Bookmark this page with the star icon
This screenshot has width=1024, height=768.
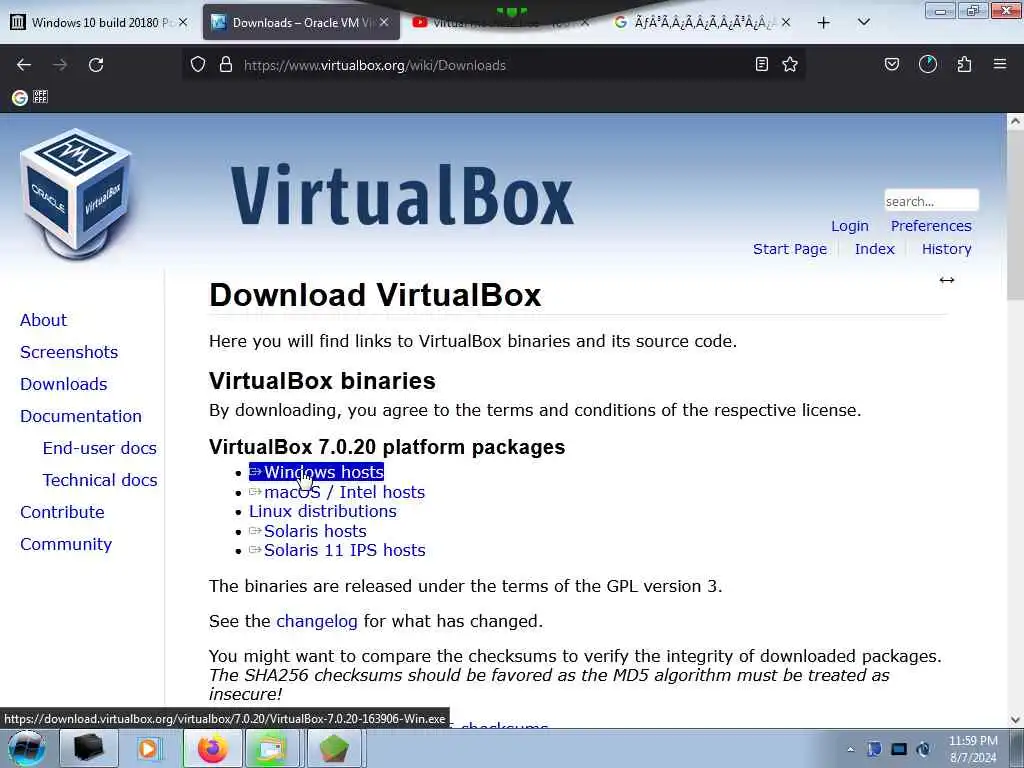pos(790,65)
